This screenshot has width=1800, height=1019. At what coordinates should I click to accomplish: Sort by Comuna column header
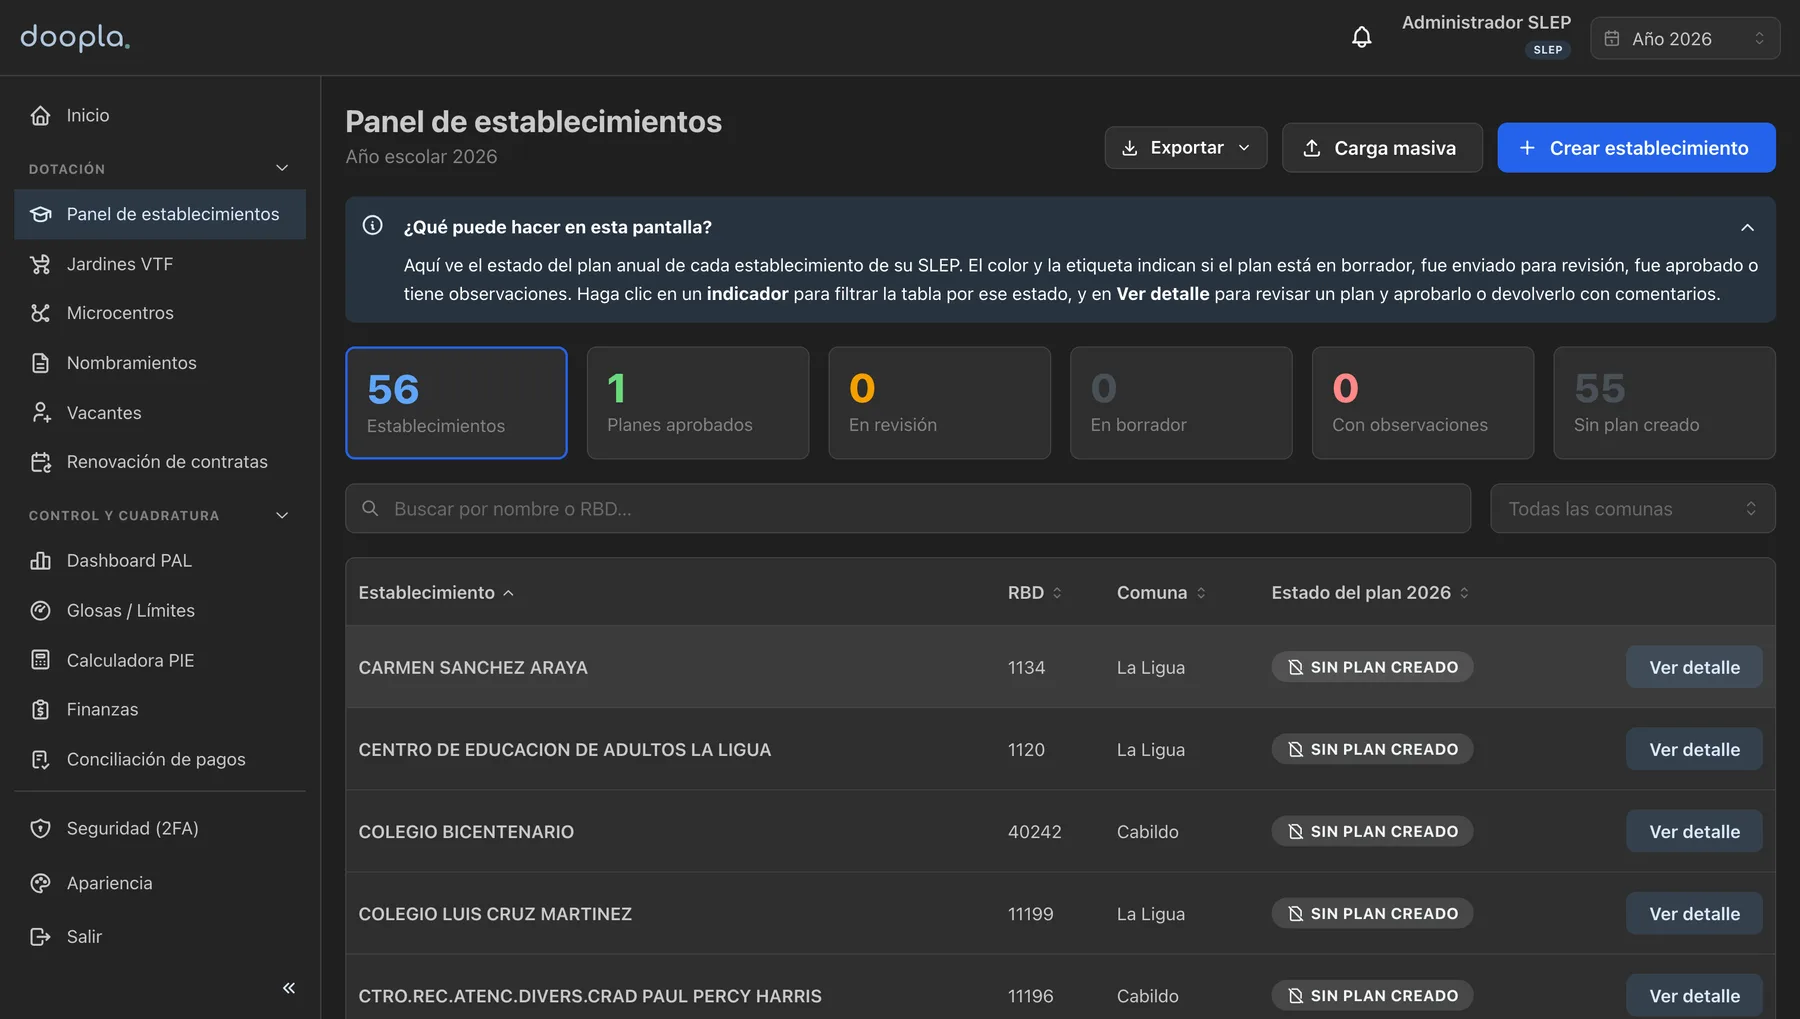point(1161,593)
